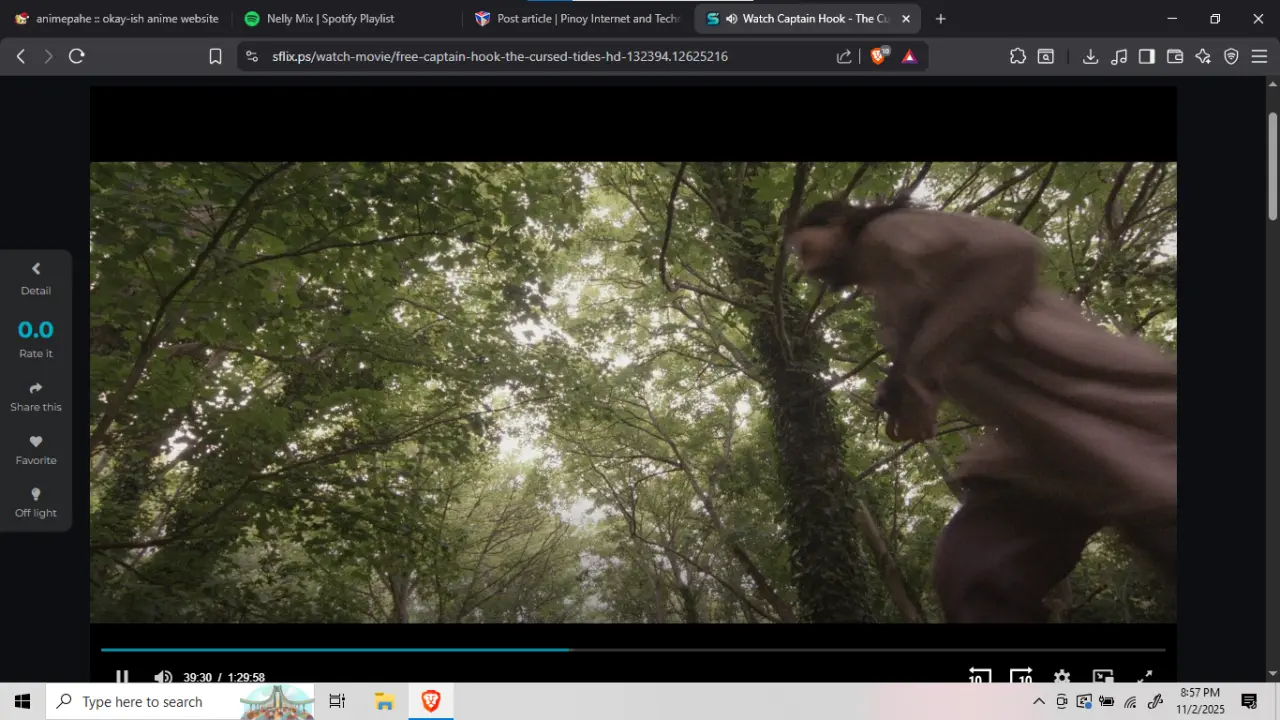Add the movie to Favorite
This screenshot has width=1280, height=720.
(36, 449)
